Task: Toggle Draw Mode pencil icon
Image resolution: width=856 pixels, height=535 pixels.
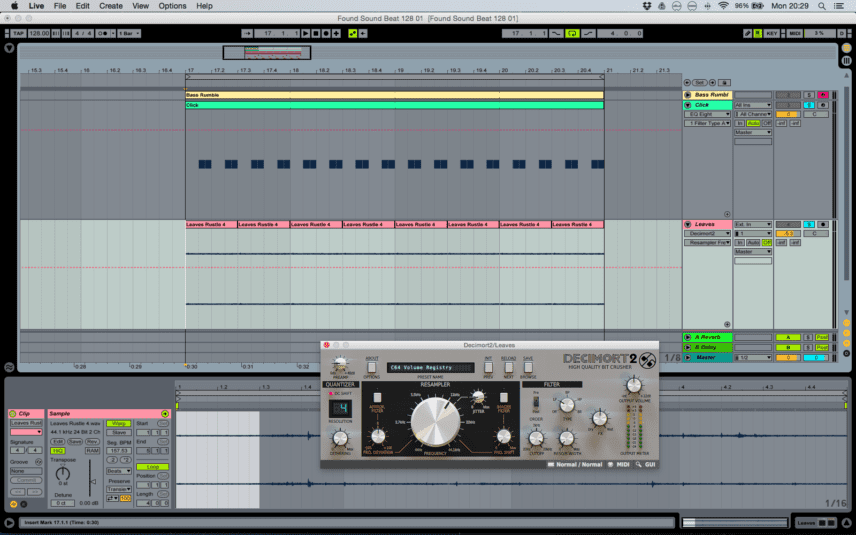Action: [747, 33]
